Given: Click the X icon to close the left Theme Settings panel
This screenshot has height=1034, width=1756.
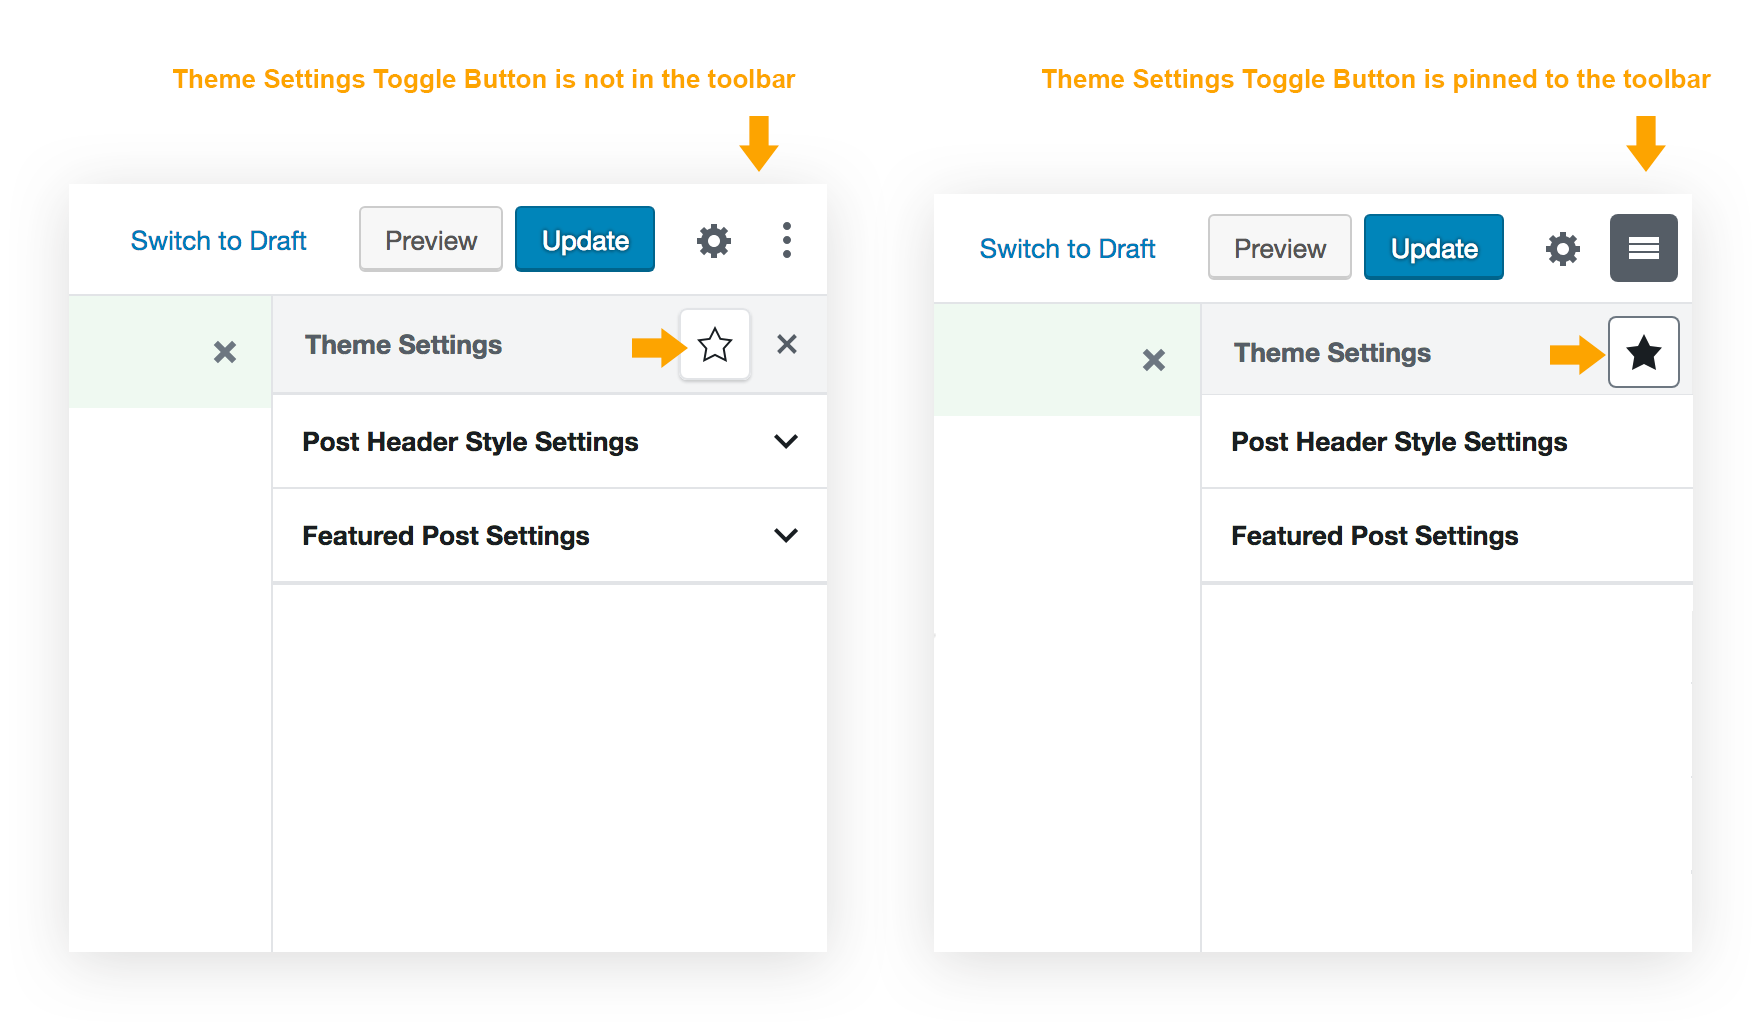Looking at the screenshot, I should (787, 345).
